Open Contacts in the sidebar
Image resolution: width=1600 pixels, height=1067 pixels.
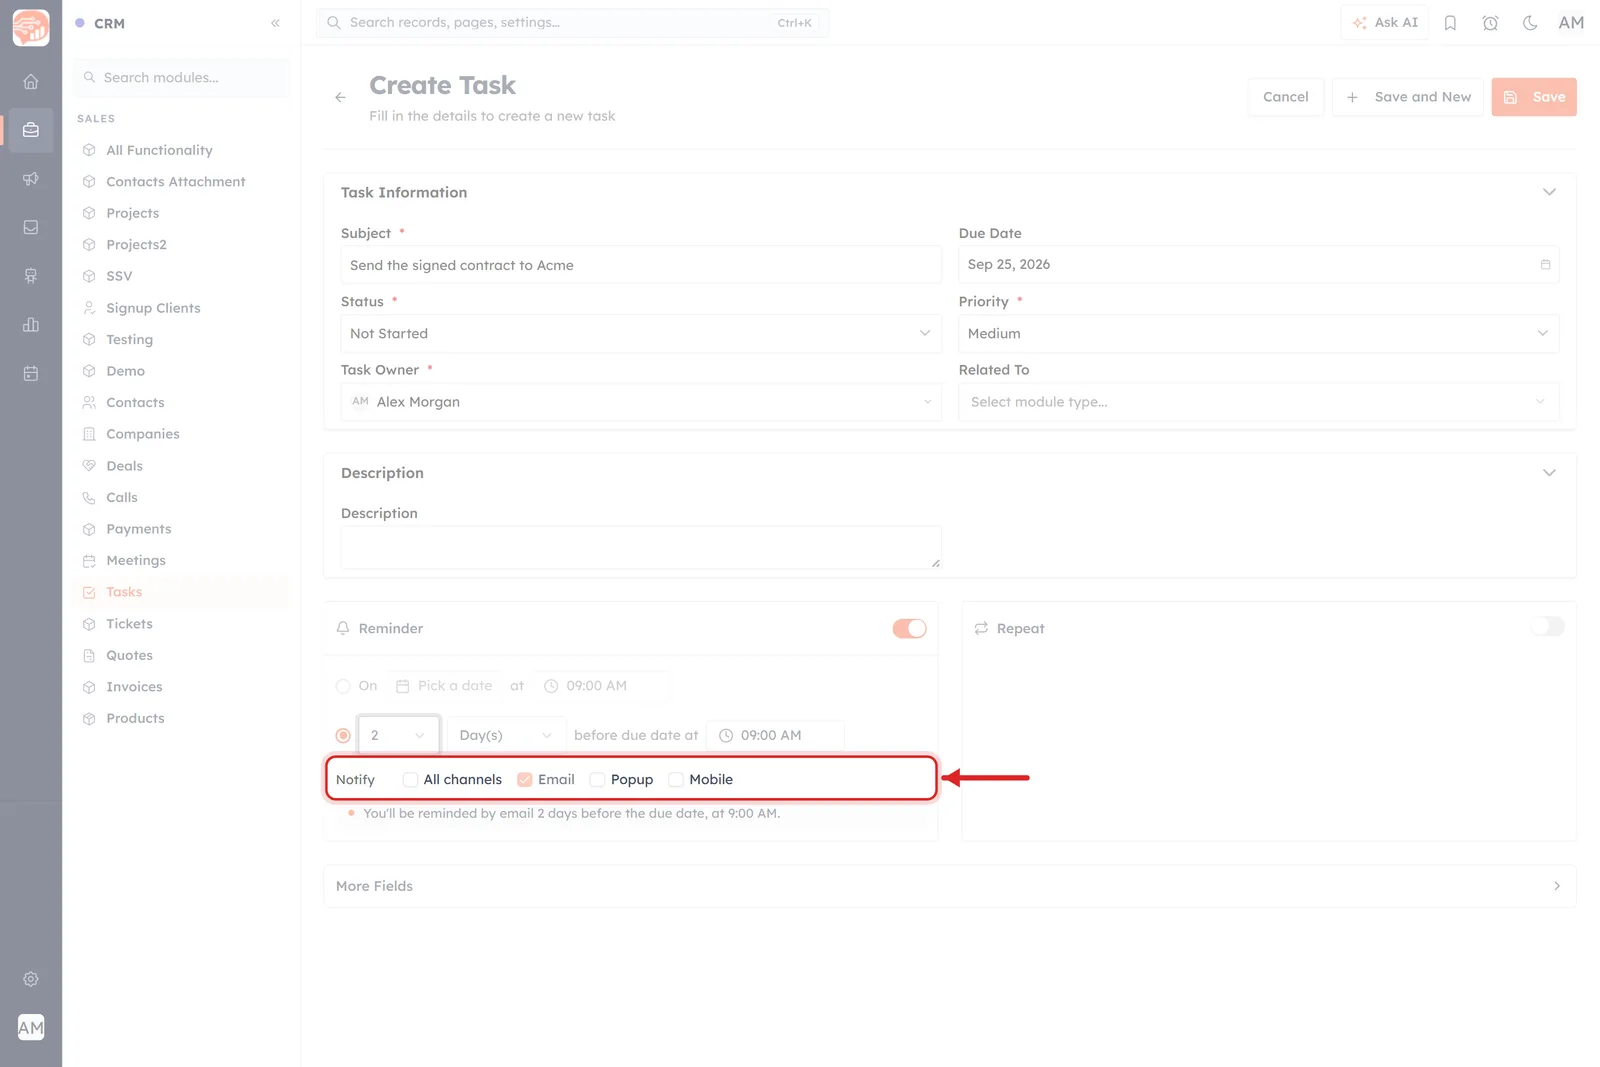[x=135, y=403]
